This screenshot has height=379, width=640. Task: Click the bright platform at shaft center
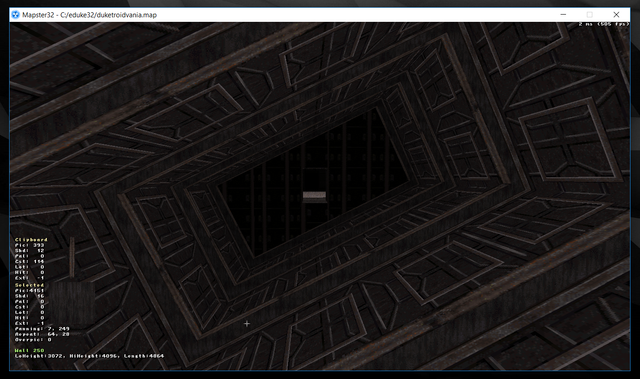click(314, 195)
